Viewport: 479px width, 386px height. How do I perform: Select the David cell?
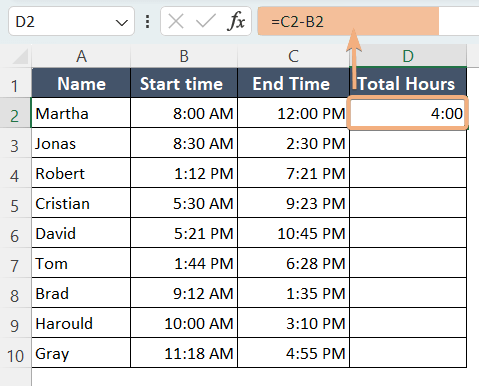pyautogui.click(x=81, y=233)
